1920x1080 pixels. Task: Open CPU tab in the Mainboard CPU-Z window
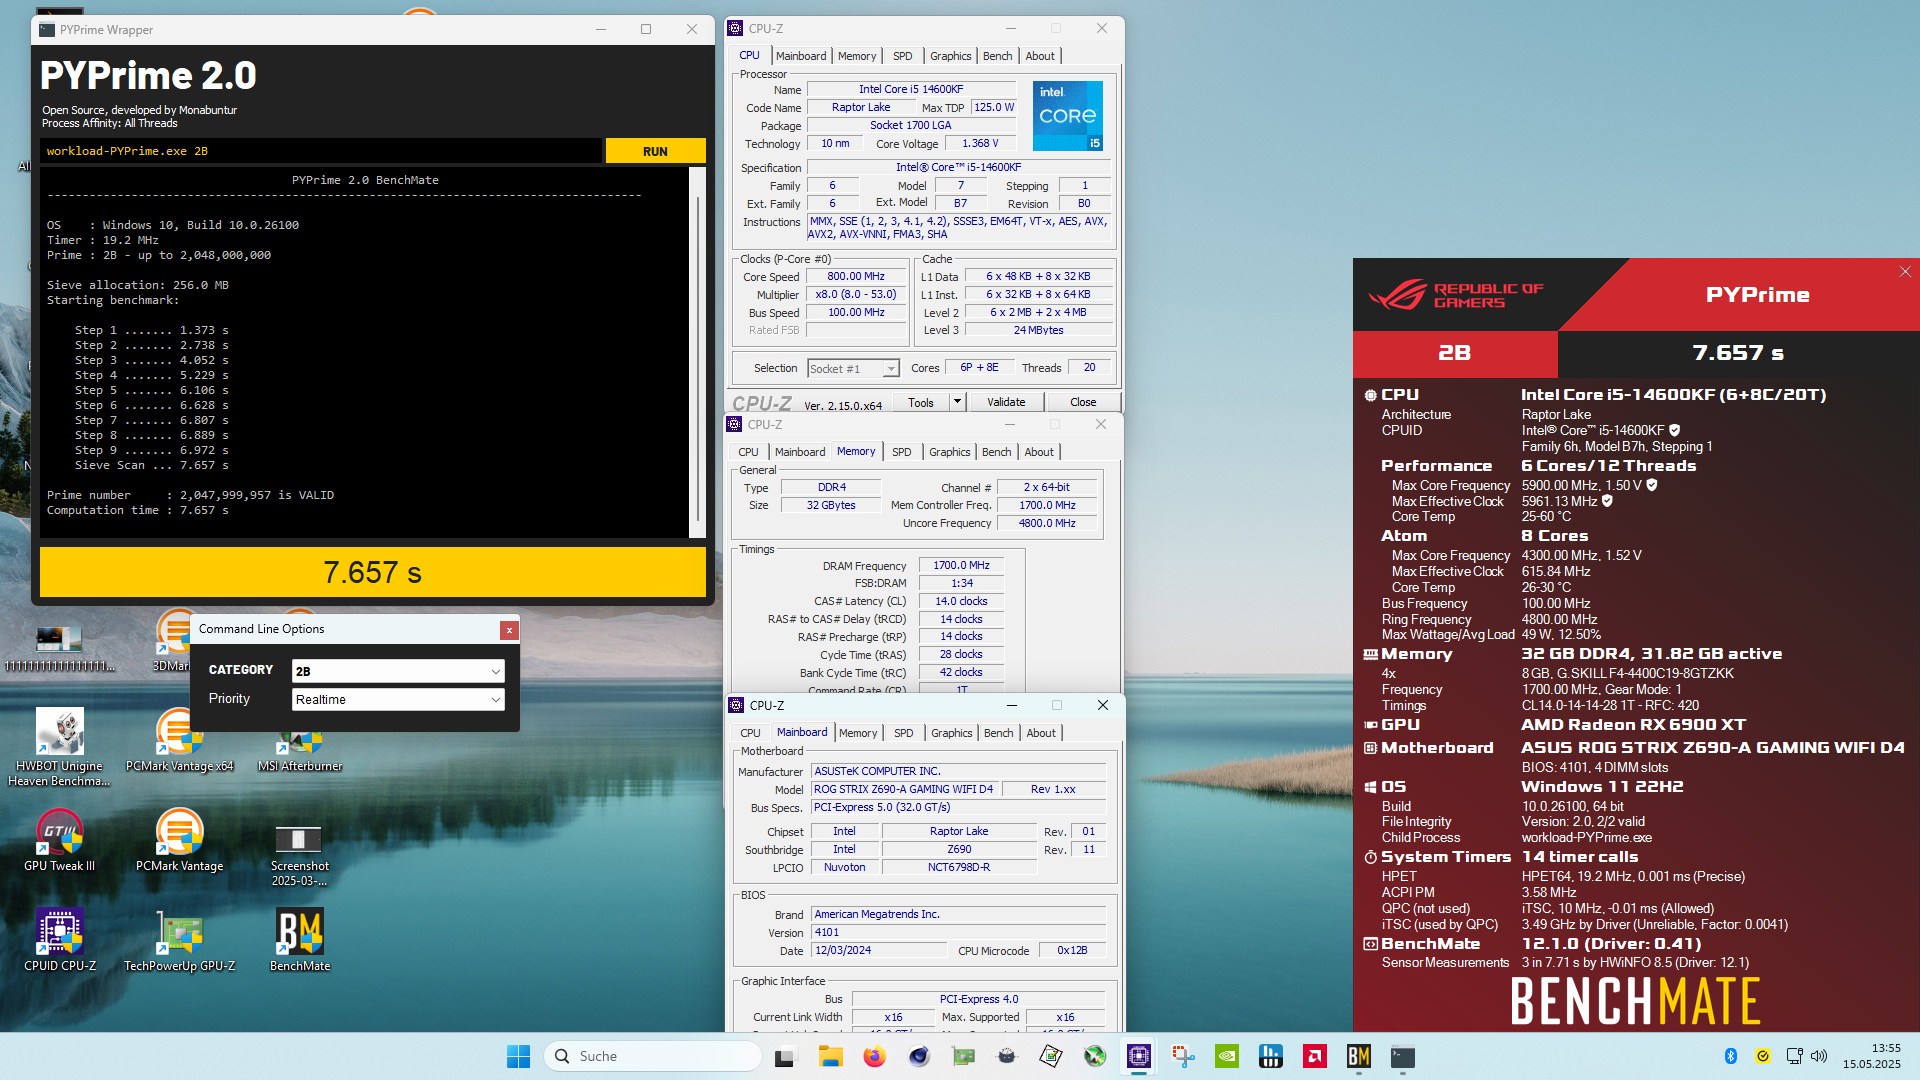click(750, 733)
